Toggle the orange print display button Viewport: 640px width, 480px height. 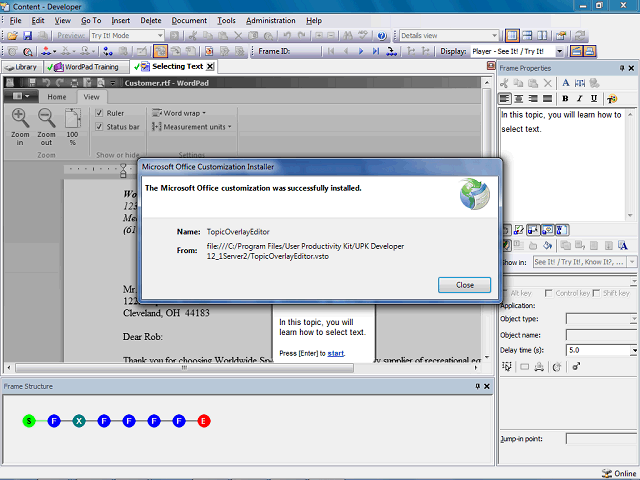click(x=589, y=51)
